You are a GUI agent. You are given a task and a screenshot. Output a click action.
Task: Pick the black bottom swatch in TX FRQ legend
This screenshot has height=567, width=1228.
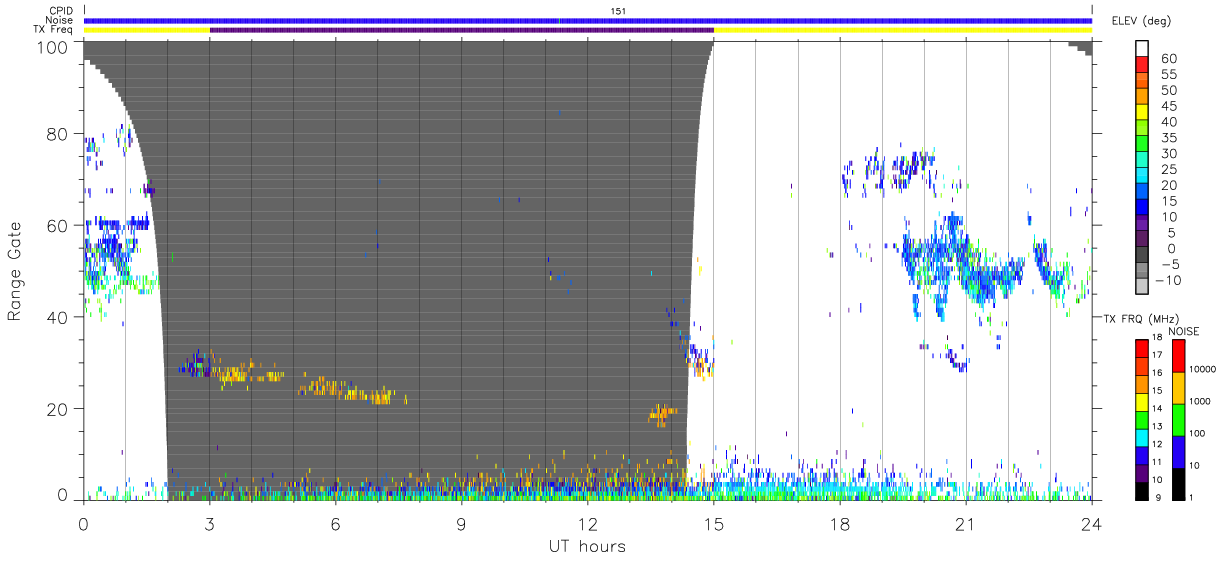point(1142,491)
